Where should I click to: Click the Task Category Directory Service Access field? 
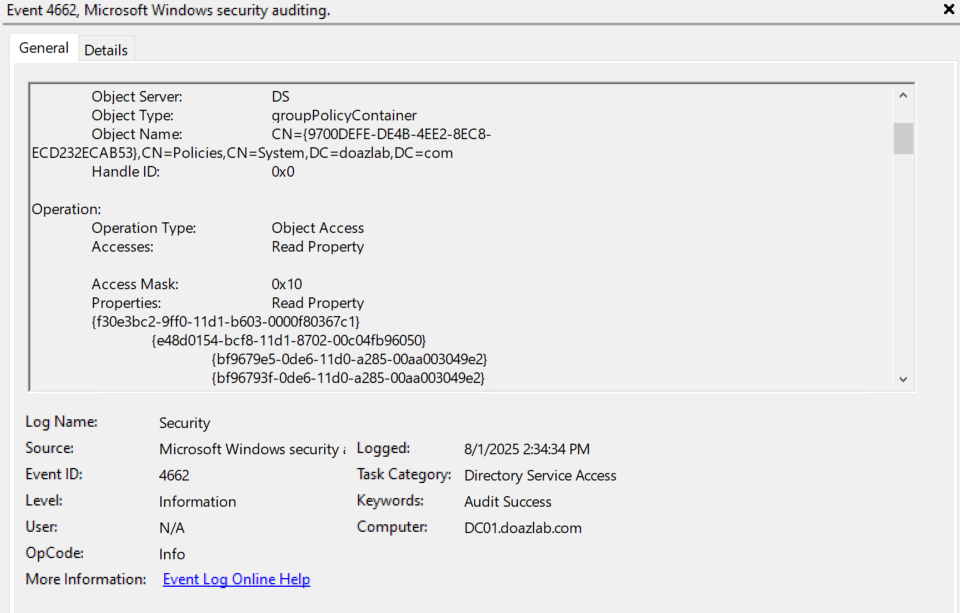540,475
